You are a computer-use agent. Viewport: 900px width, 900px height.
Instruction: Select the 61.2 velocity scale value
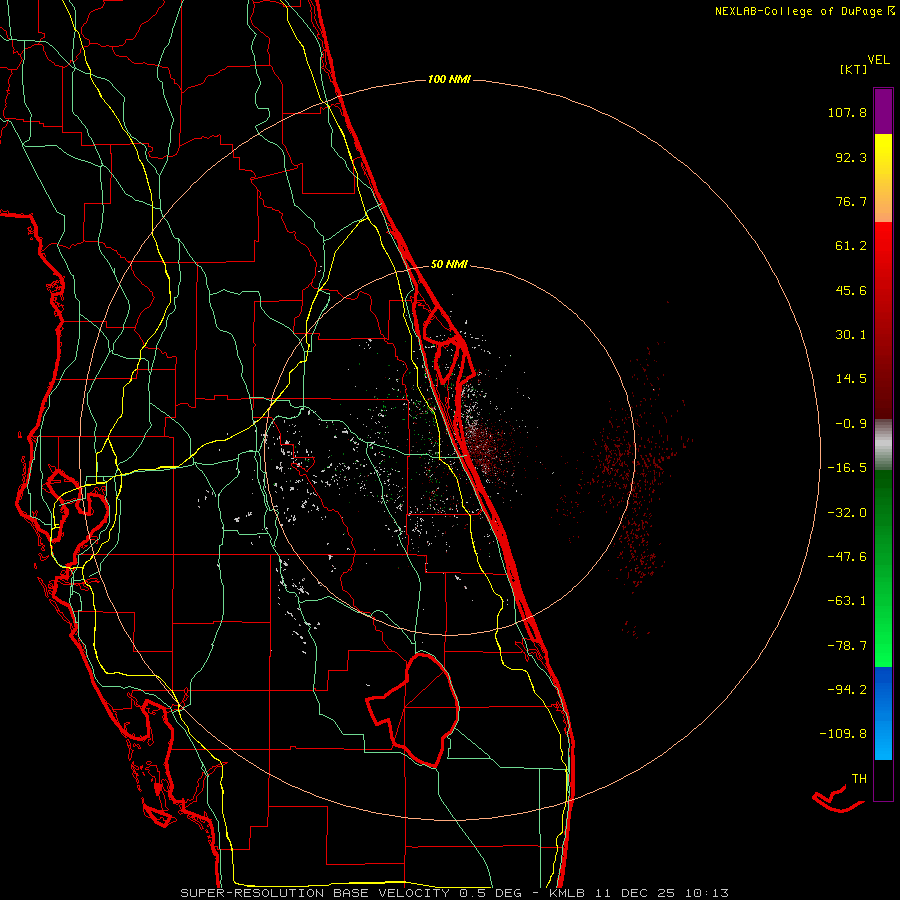pyautogui.click(x=851, y=246)
